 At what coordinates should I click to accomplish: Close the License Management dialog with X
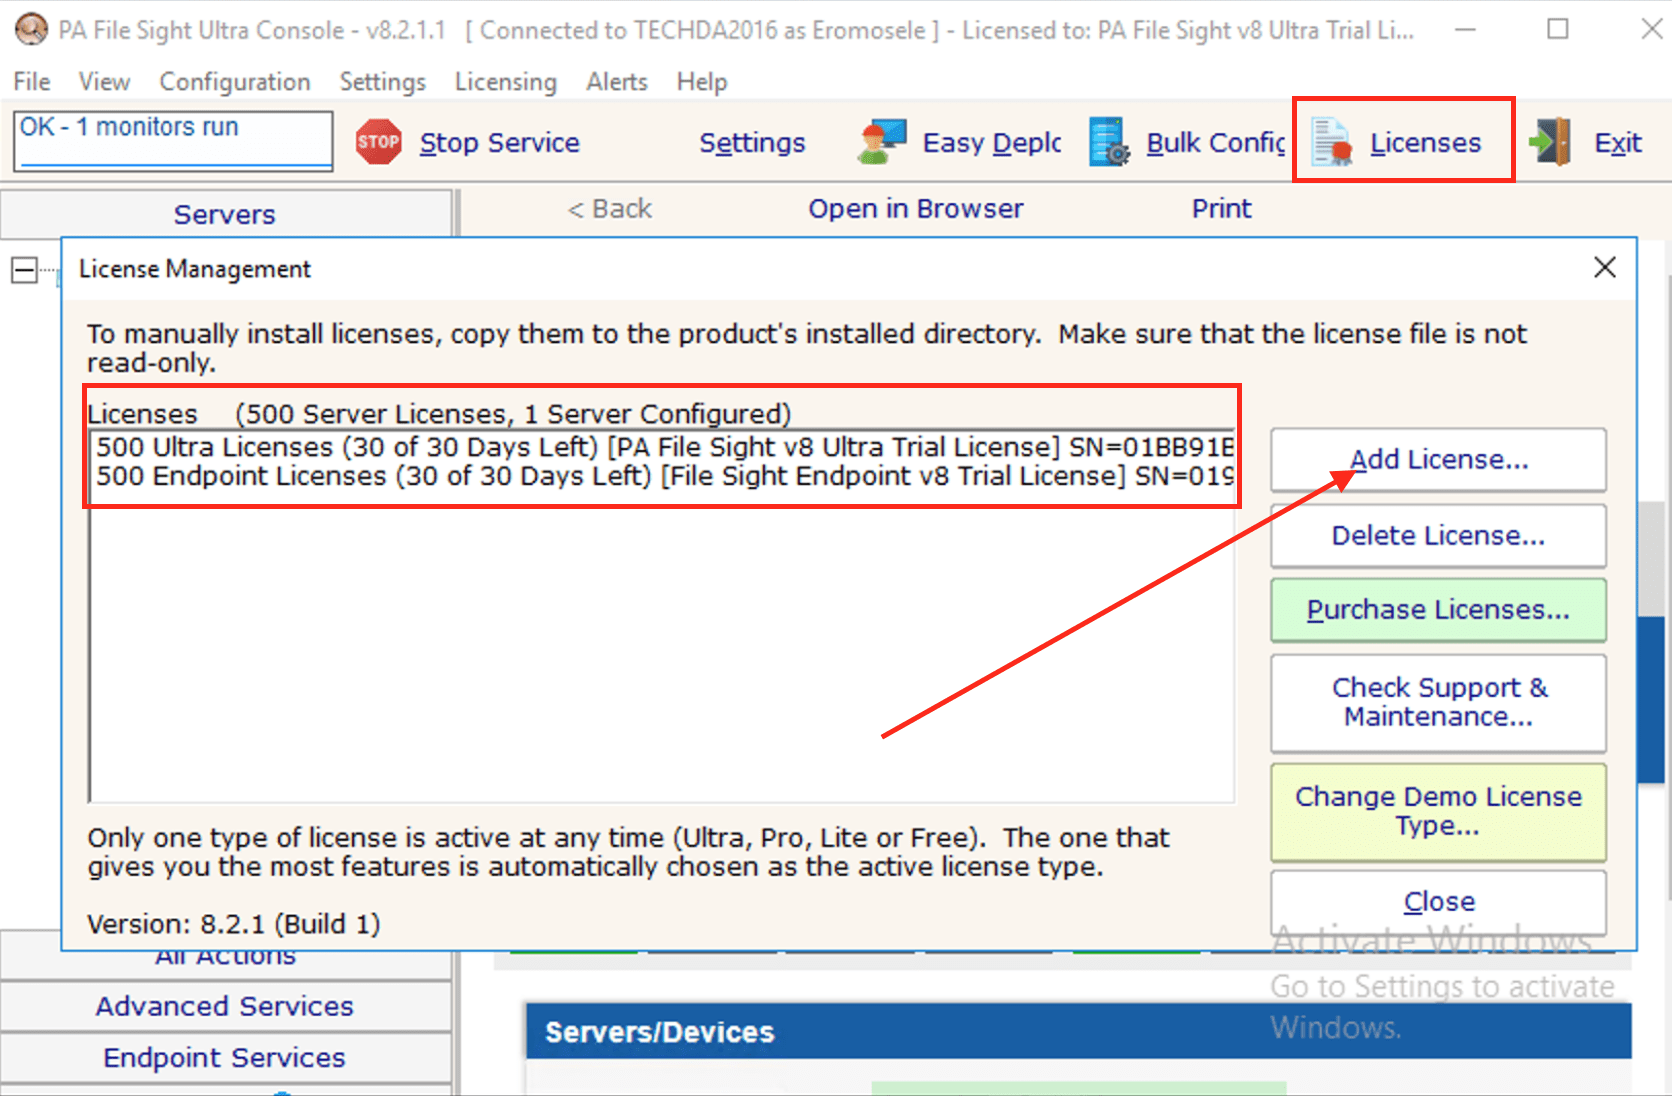pos(1604,268)
